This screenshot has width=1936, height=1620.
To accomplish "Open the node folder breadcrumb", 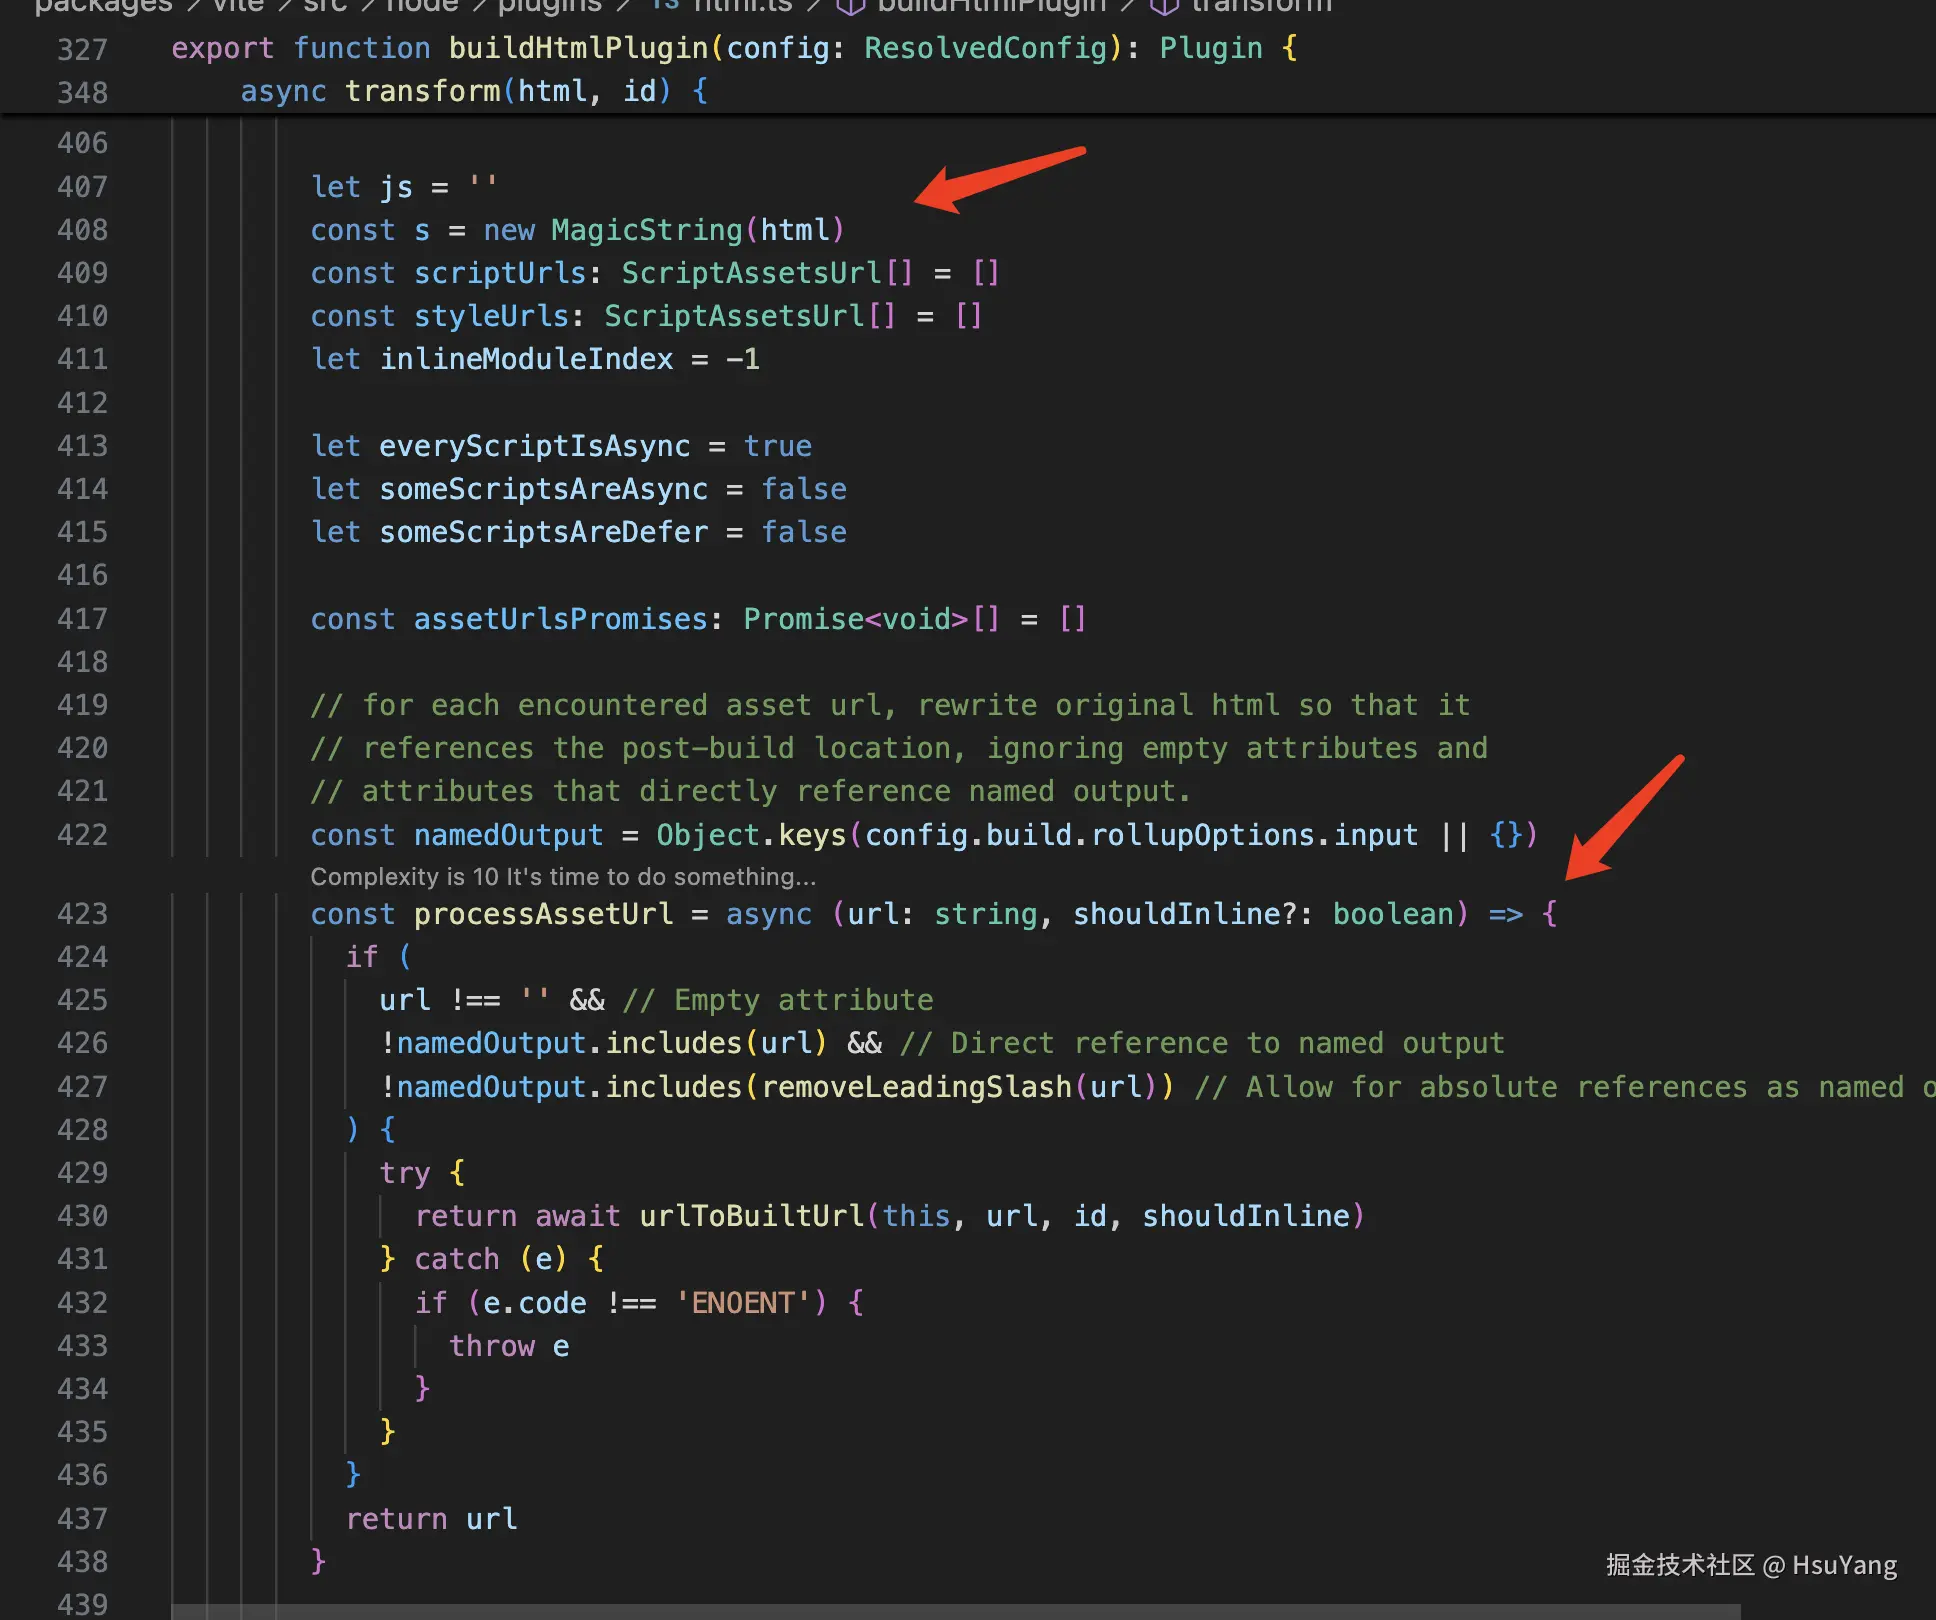I will [x=422, y=6].
